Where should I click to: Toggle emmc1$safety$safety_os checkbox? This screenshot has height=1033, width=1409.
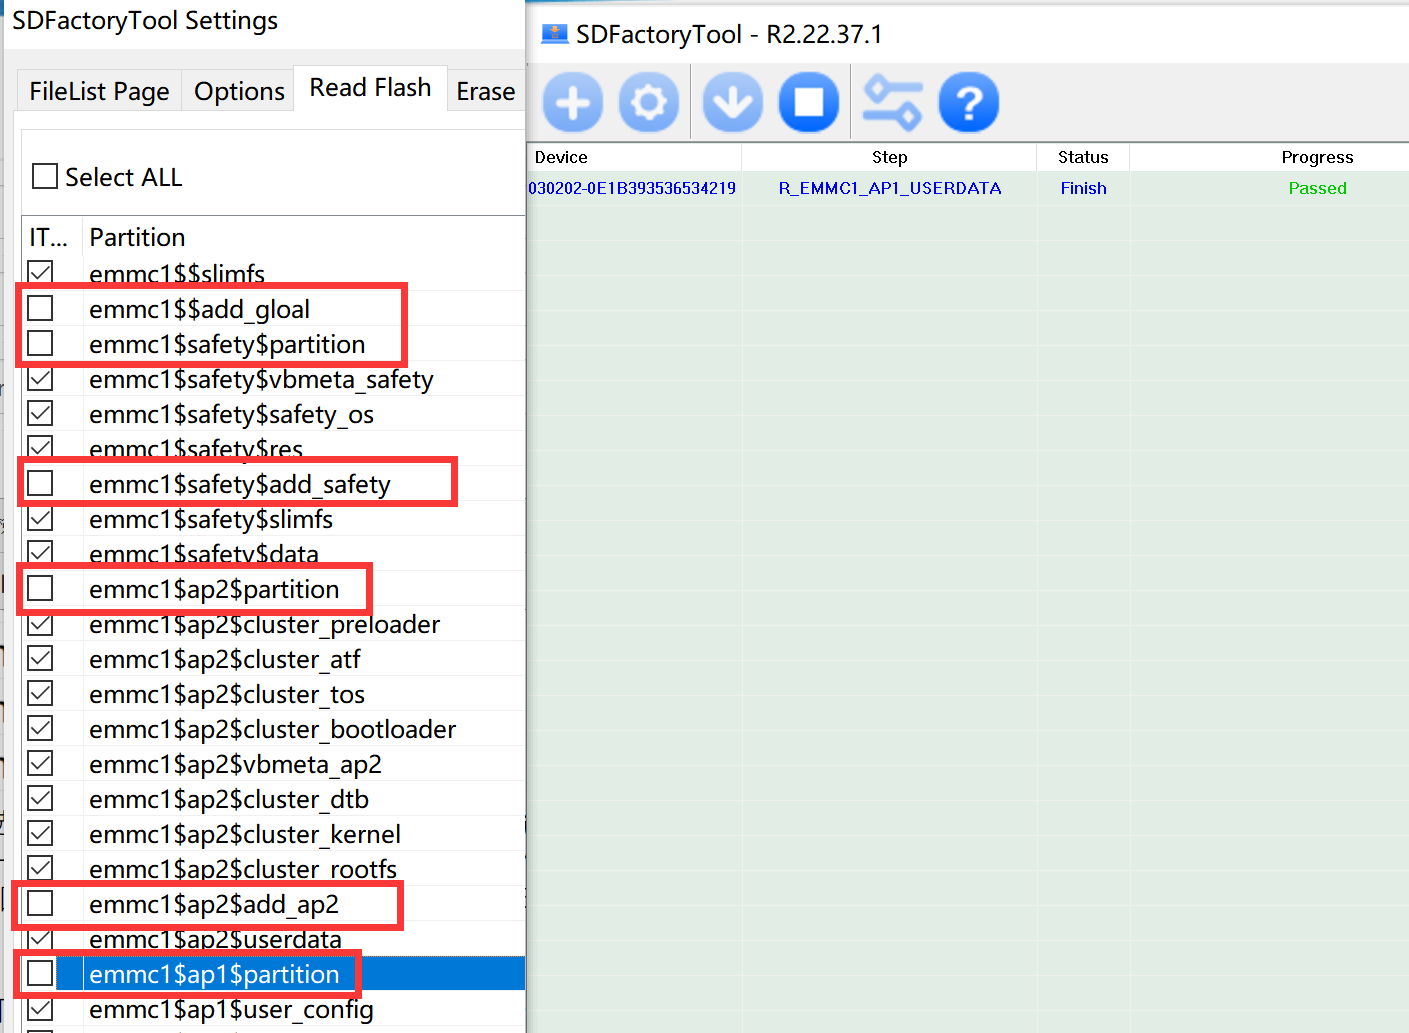(x=40, y=413)
